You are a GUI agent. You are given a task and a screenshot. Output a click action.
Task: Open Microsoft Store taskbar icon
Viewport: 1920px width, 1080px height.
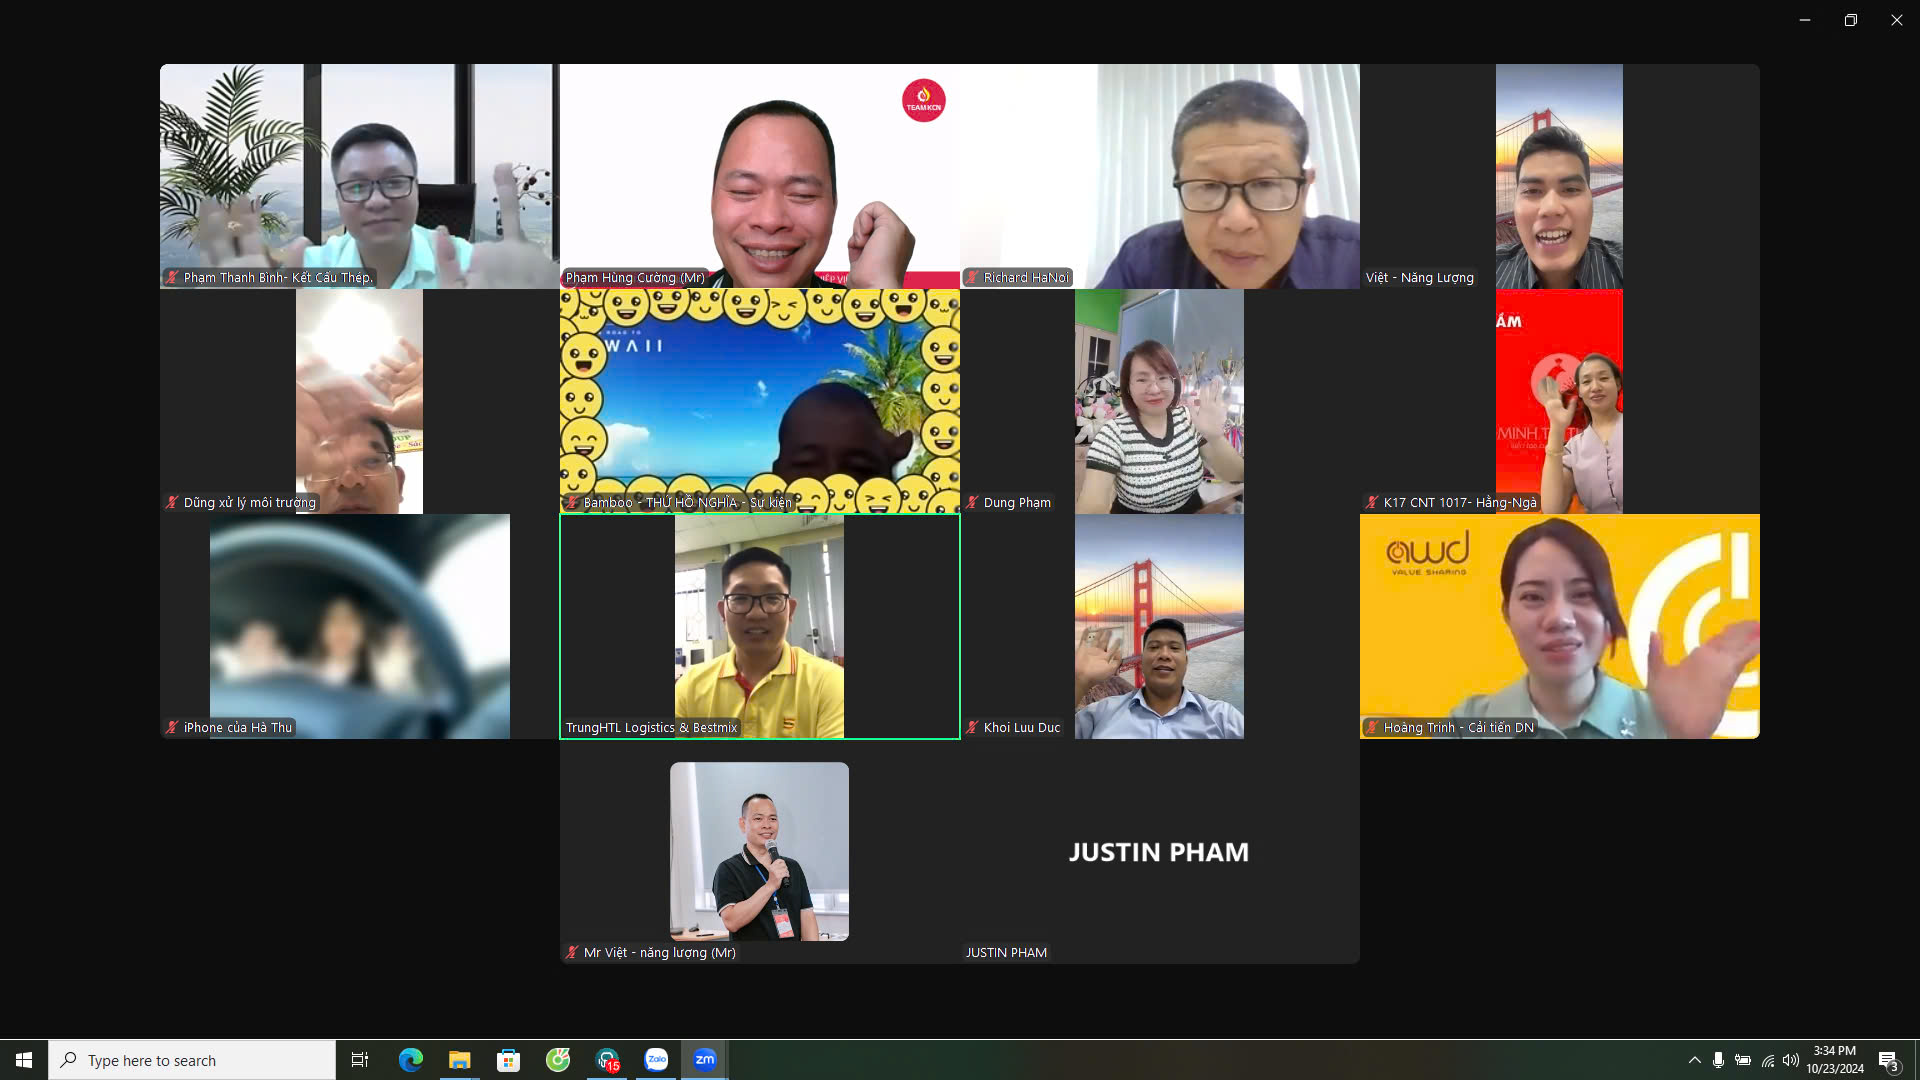point(508,1060)
